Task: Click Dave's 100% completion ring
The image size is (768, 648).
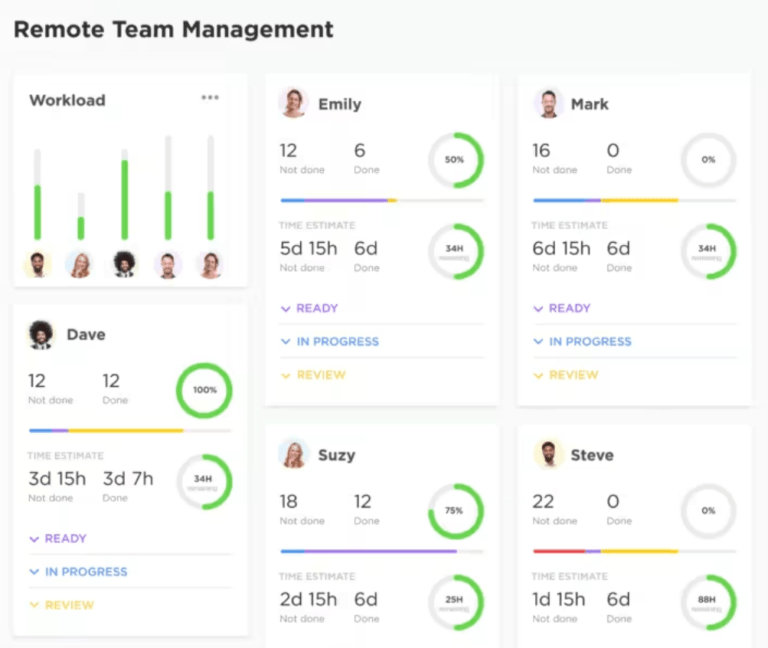Action: pyautogui.click(x=204, y=390)
